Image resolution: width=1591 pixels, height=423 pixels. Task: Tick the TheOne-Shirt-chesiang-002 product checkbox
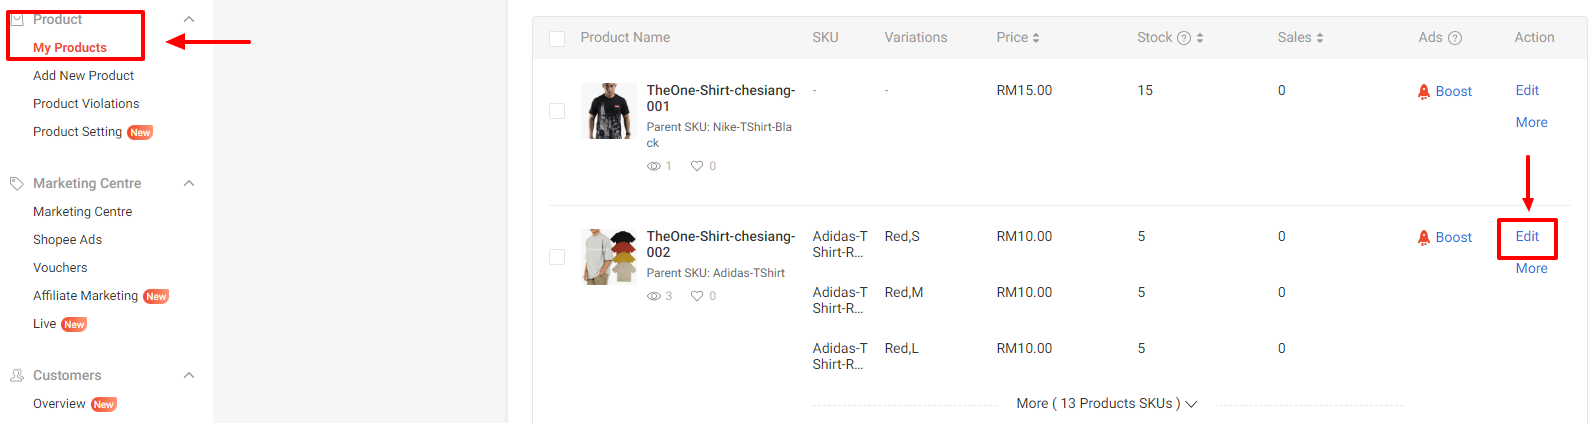pyautogui.click(x=557, y=257)
